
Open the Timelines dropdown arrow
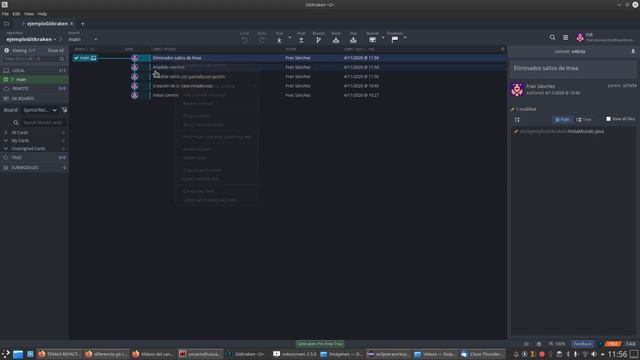[x=405, y=38]
